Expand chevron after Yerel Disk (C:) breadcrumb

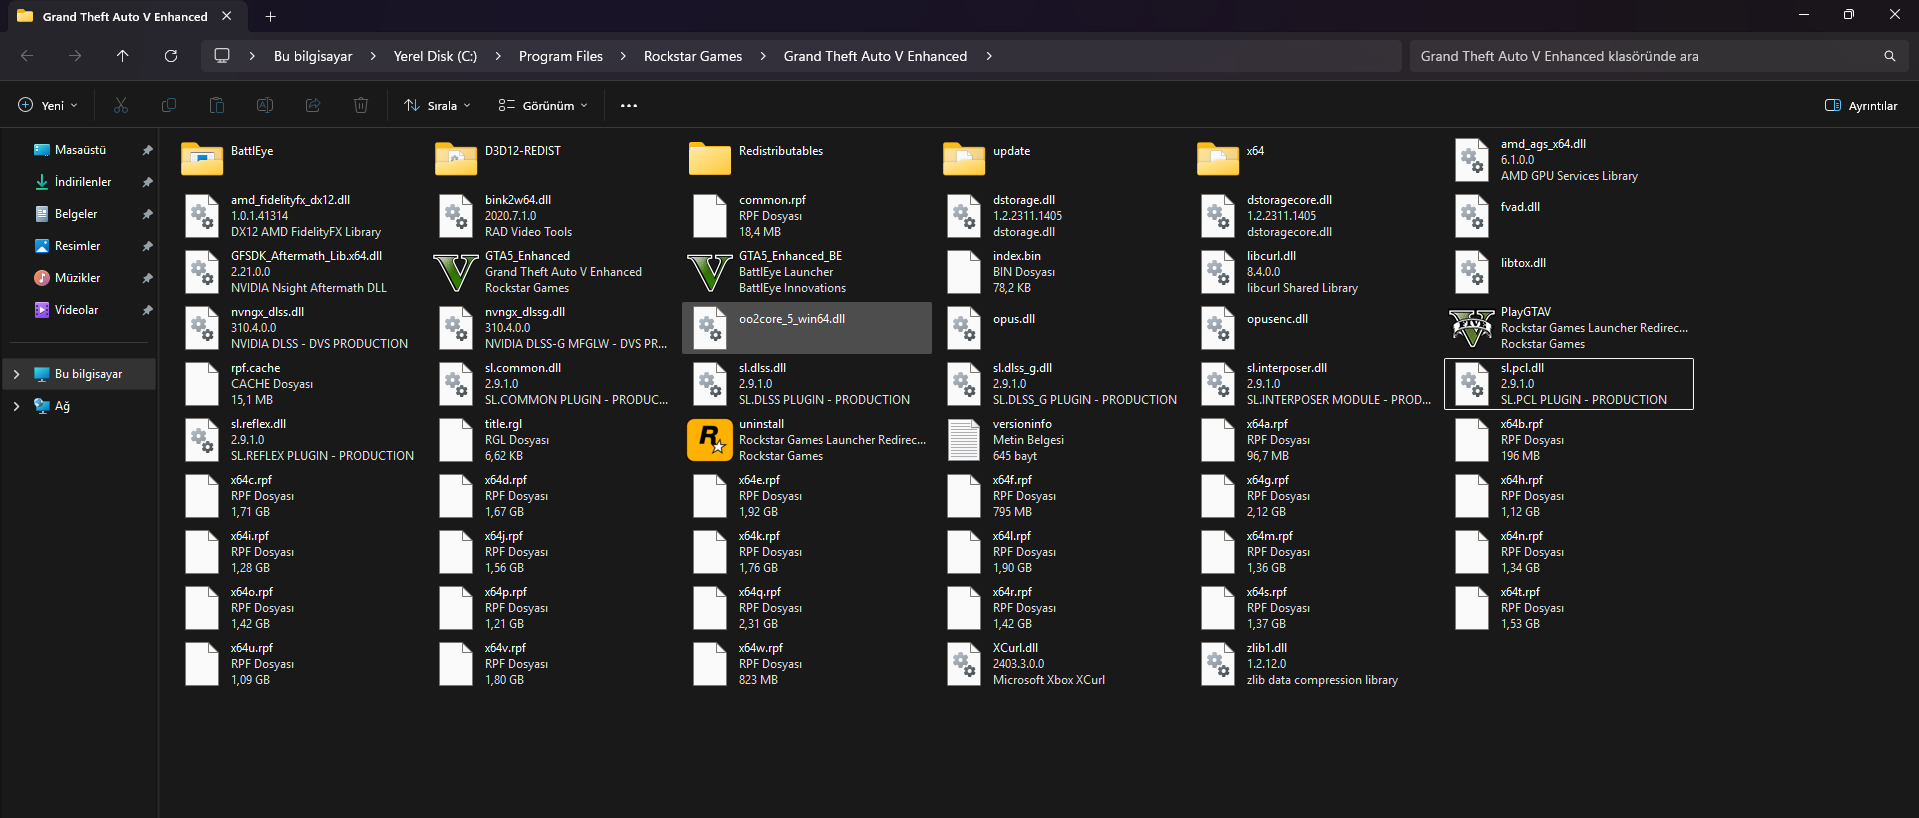(x=498, y=56)
